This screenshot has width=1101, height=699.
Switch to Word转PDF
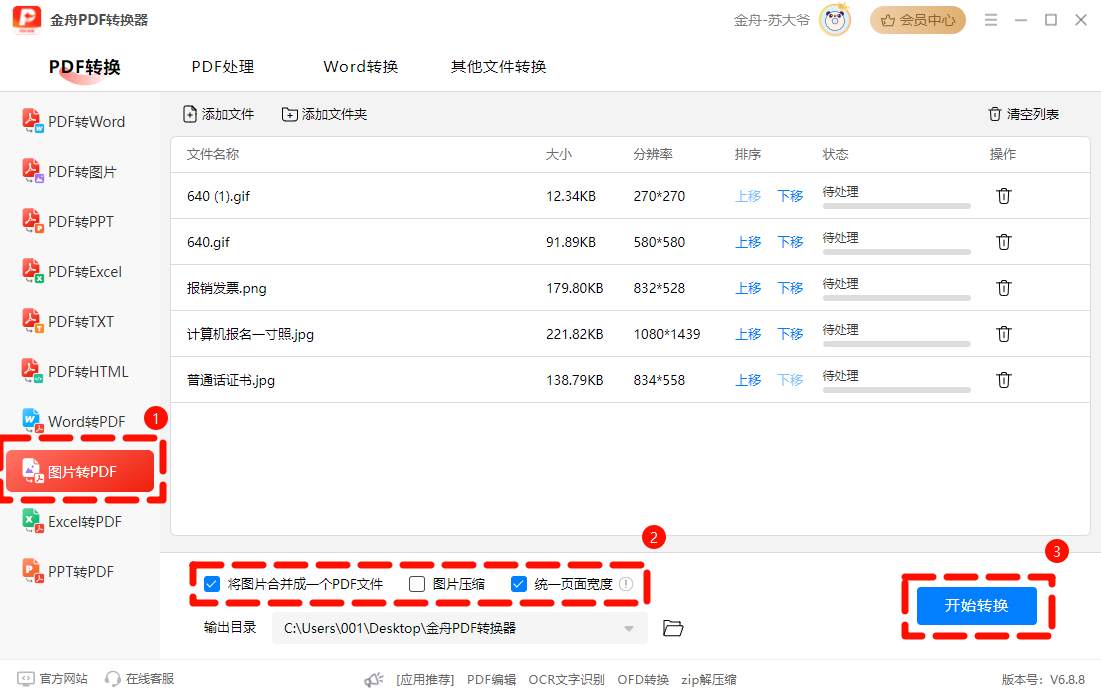74,422
